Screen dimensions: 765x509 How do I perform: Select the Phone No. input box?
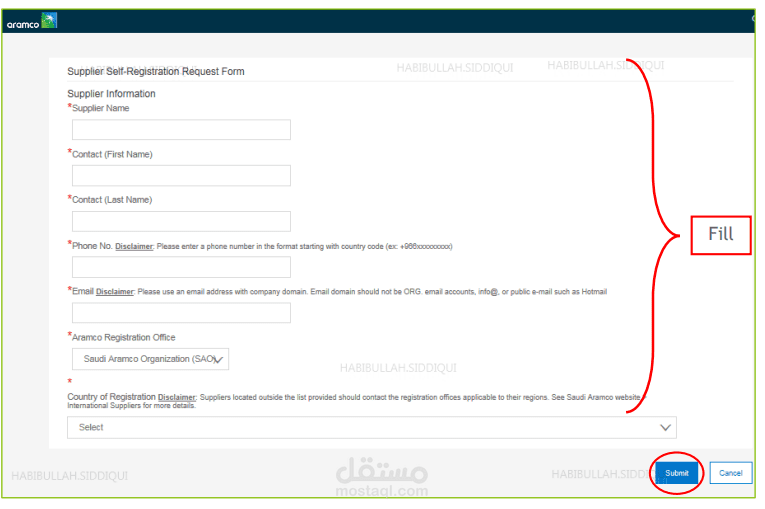pos(183,269)
